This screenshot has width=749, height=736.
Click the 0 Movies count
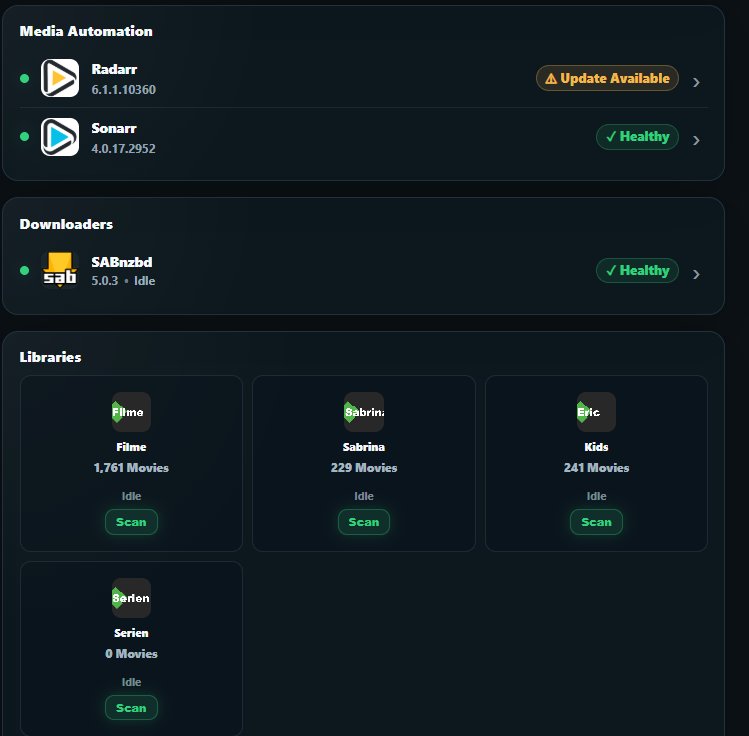click(x=131, y=654)
